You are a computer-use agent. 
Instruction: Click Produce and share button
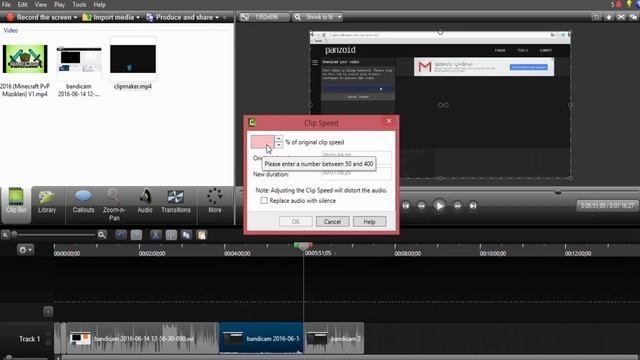point(180,17)
